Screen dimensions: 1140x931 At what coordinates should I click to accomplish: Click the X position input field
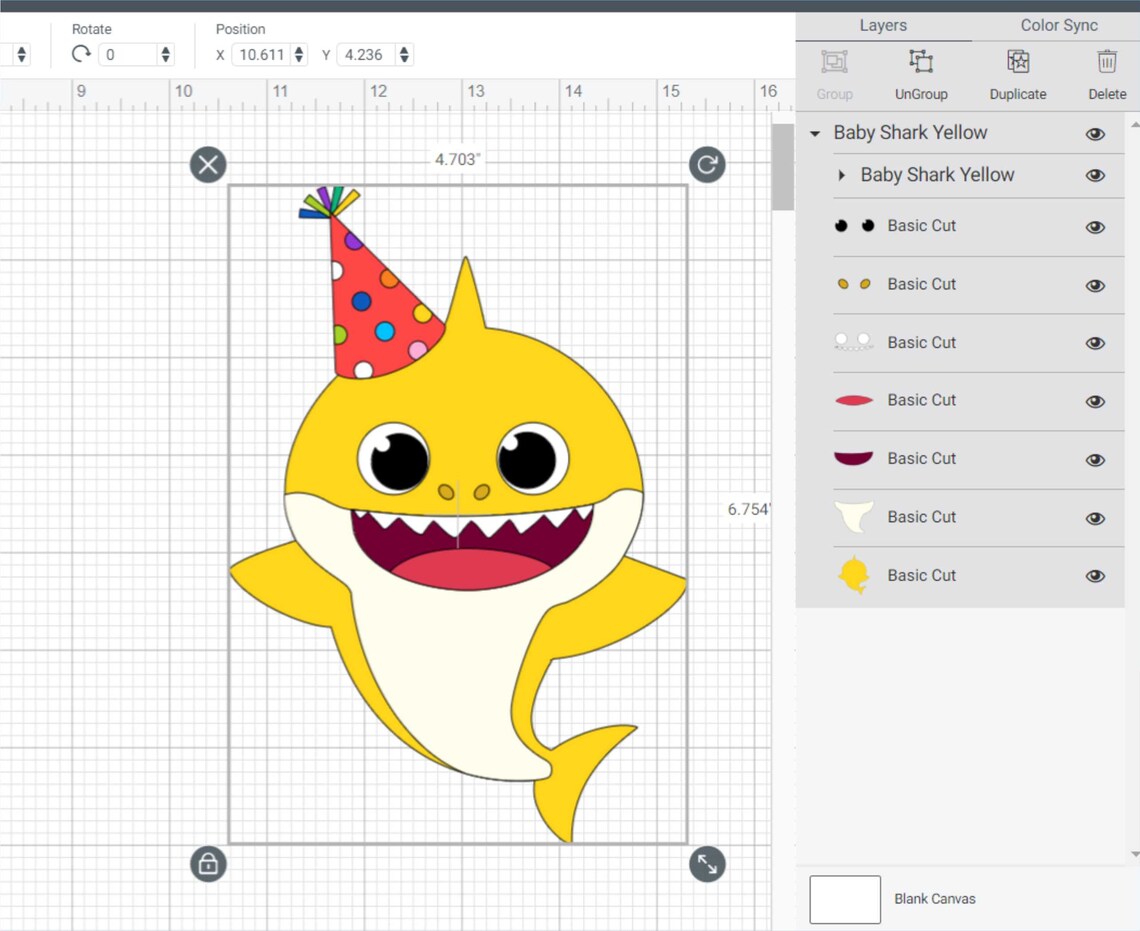262,55
